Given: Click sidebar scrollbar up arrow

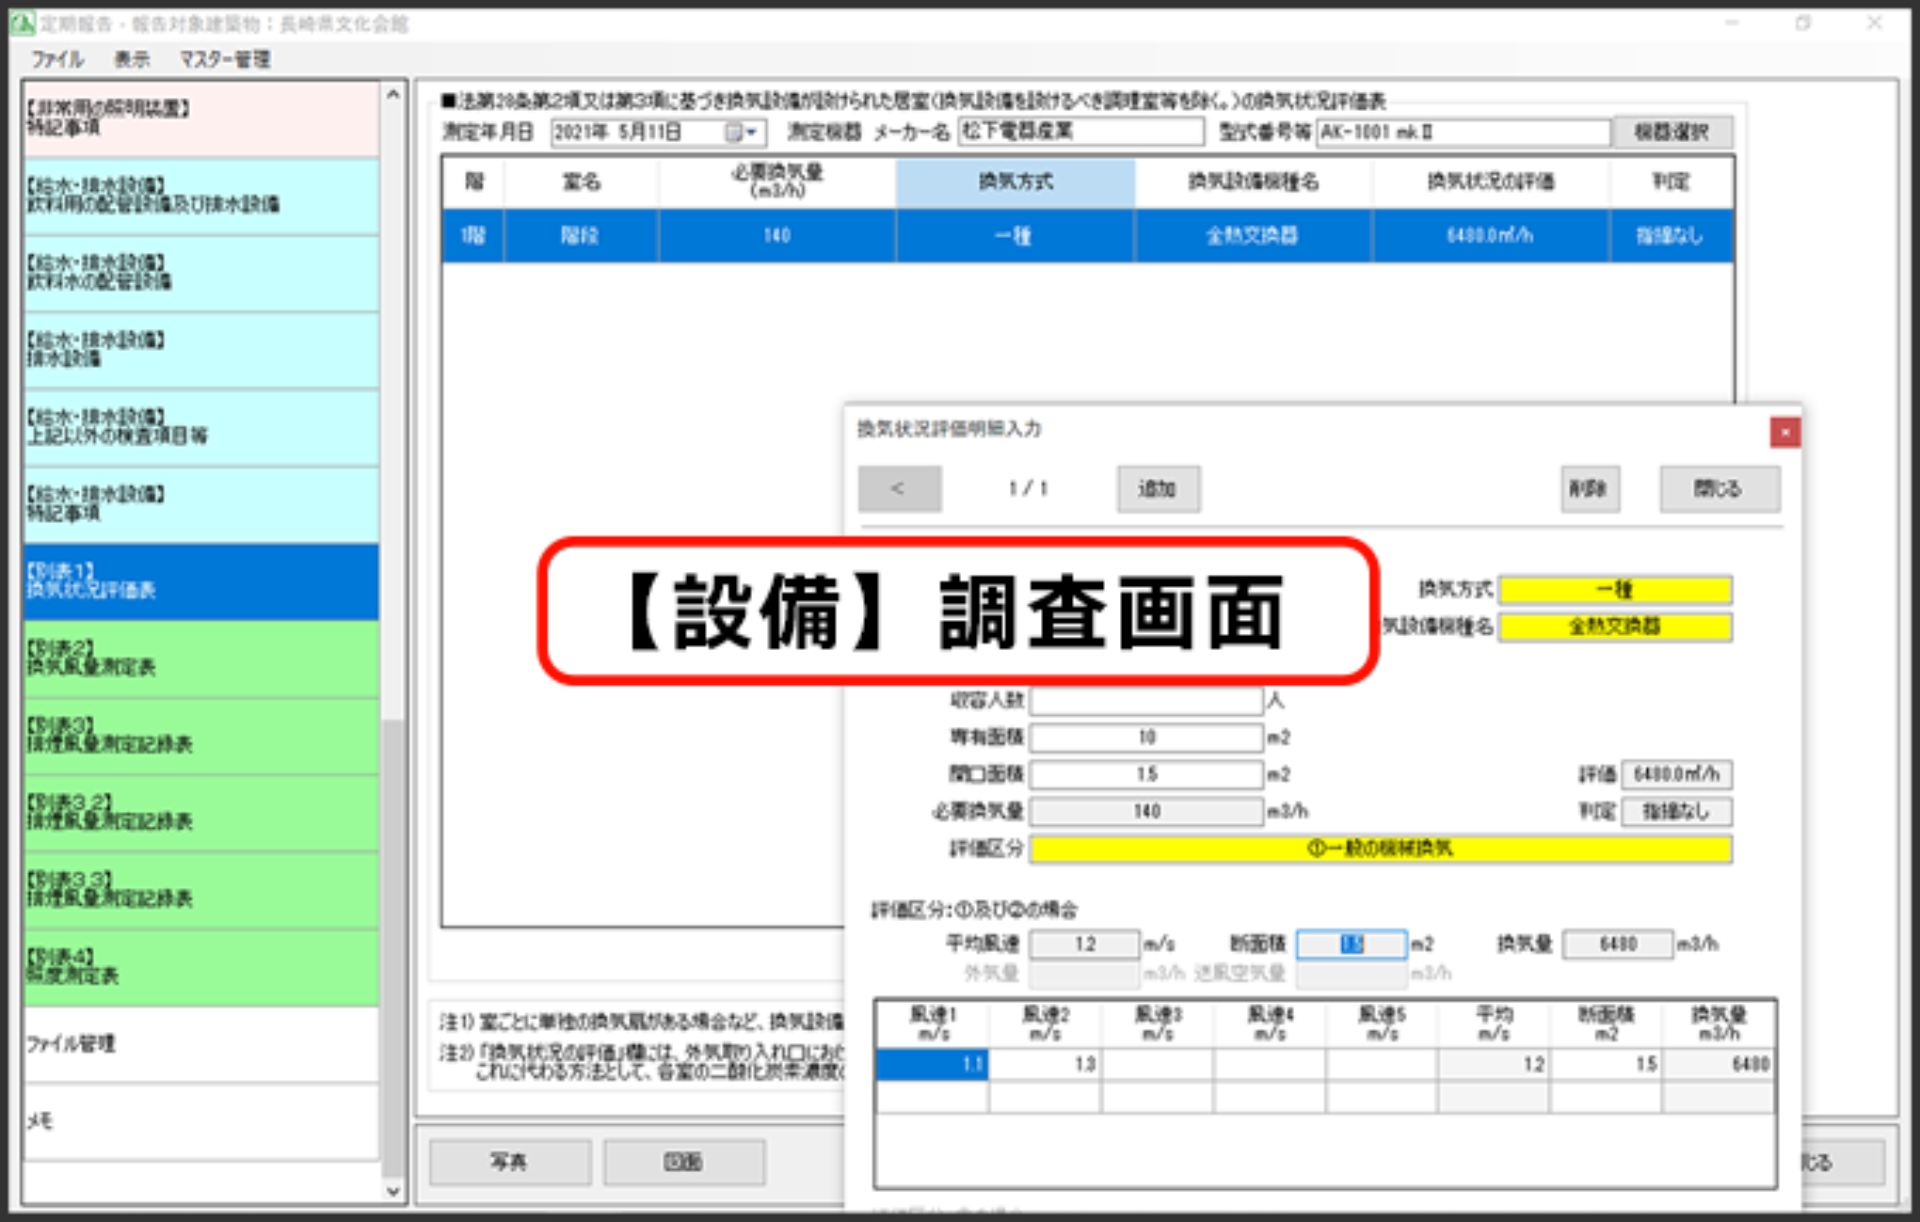Looking at the screenshot, I should pyautogui.click(x=393, y=94).
